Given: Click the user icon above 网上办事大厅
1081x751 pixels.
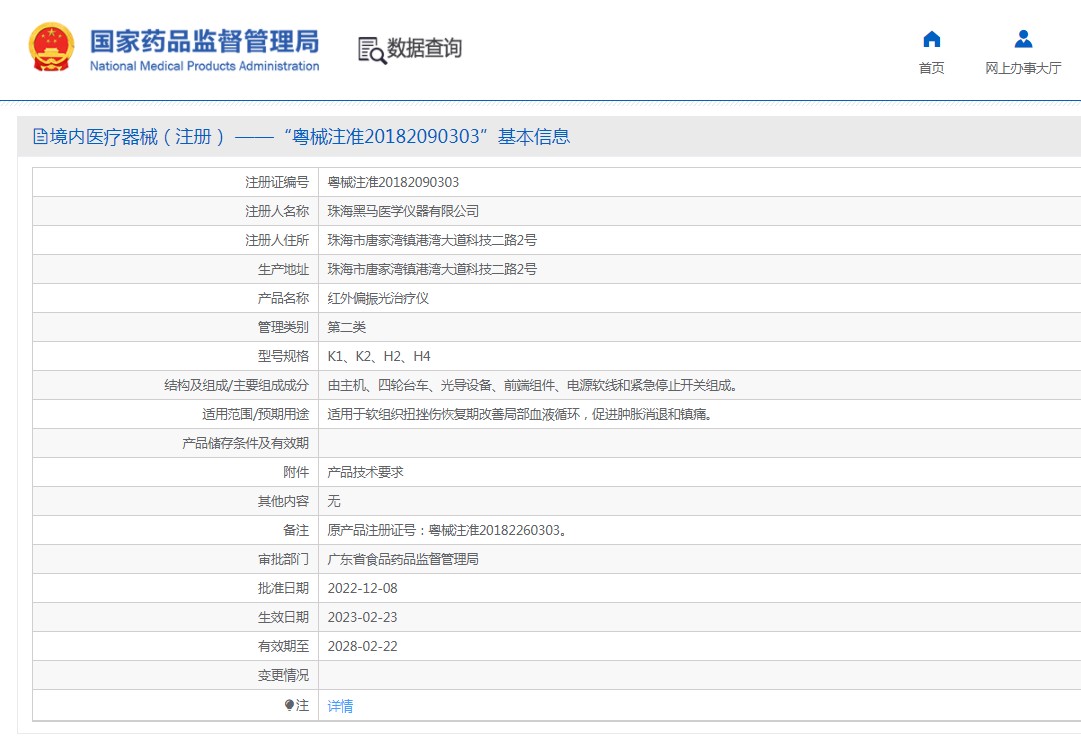Looking at the screenshot, I should (x=1023, y=39).
